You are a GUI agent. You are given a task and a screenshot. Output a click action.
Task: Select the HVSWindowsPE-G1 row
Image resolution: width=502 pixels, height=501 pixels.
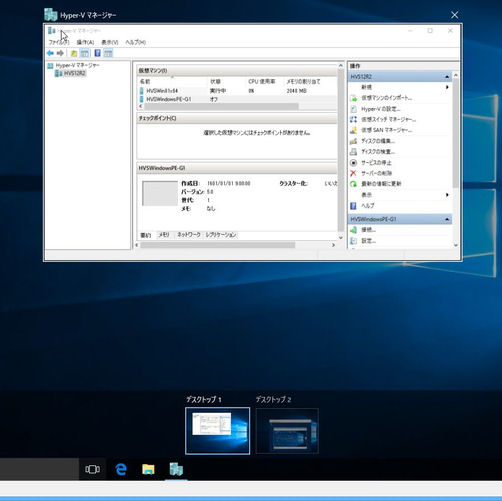pyautogui.click(x=237, y=99)
